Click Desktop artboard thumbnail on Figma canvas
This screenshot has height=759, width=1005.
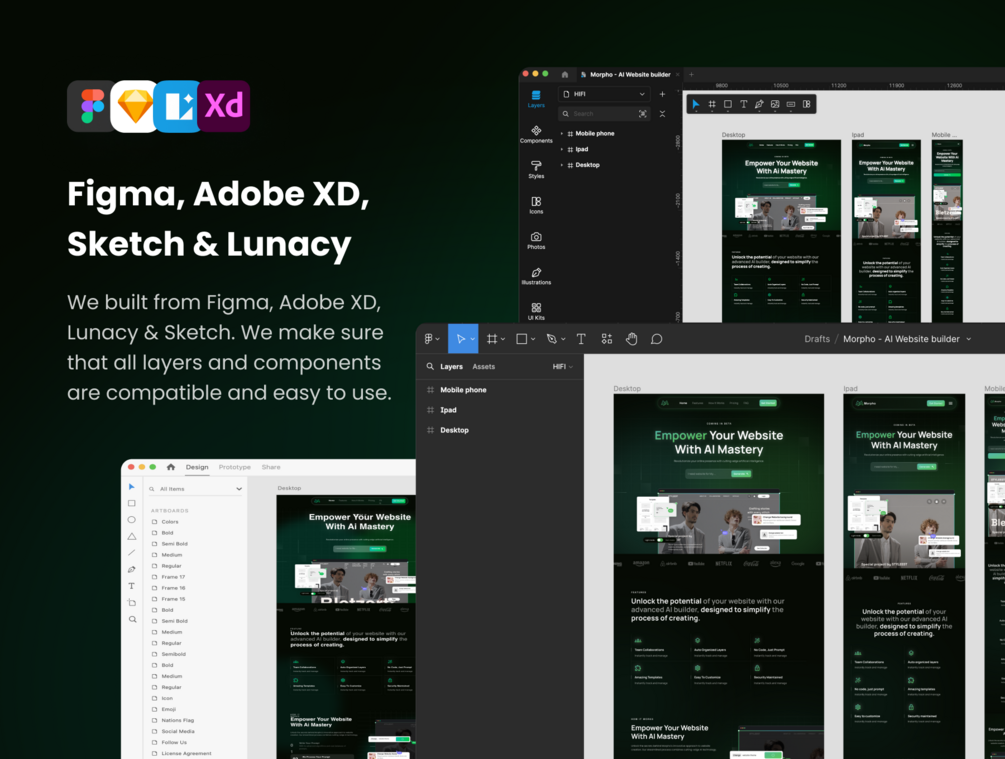(x=718, y=576)
